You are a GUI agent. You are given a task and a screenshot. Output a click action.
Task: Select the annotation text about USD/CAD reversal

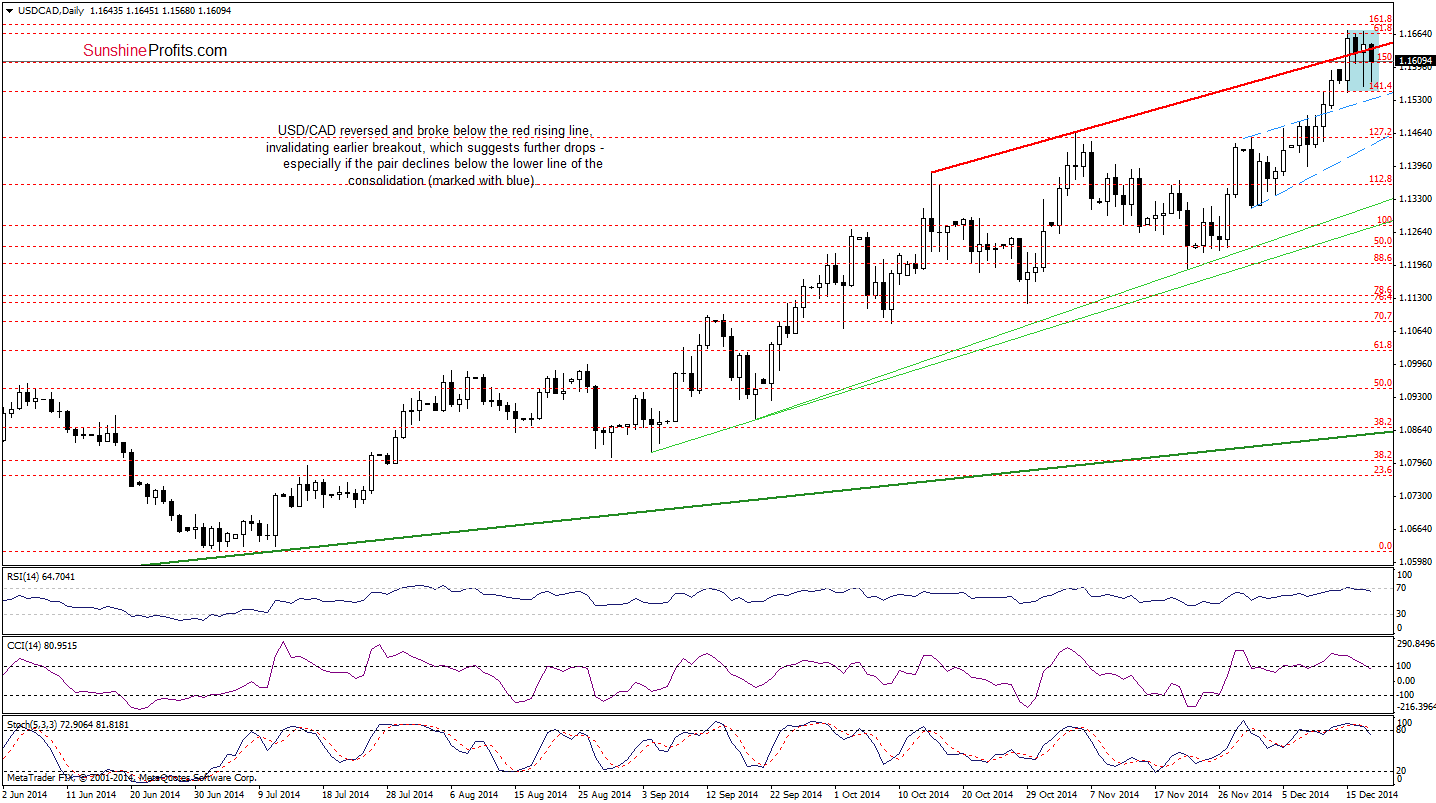433,156
